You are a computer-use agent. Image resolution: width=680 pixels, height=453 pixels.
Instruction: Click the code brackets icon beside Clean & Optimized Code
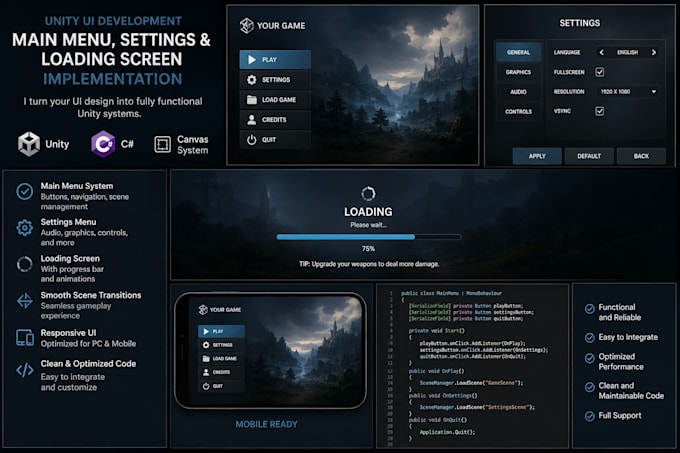25,370
